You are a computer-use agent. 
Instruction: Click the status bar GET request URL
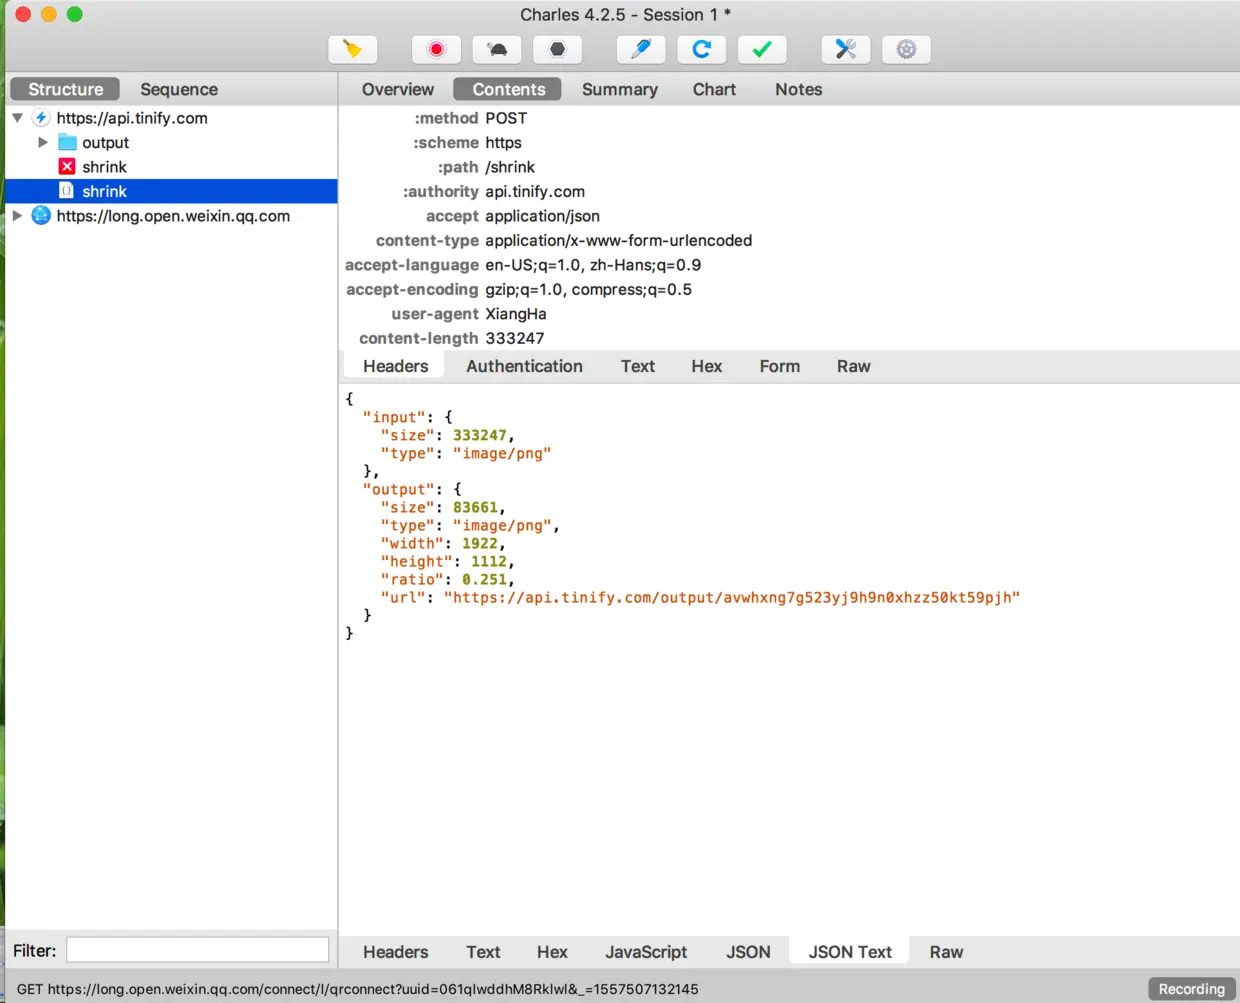tap(358, 989)
